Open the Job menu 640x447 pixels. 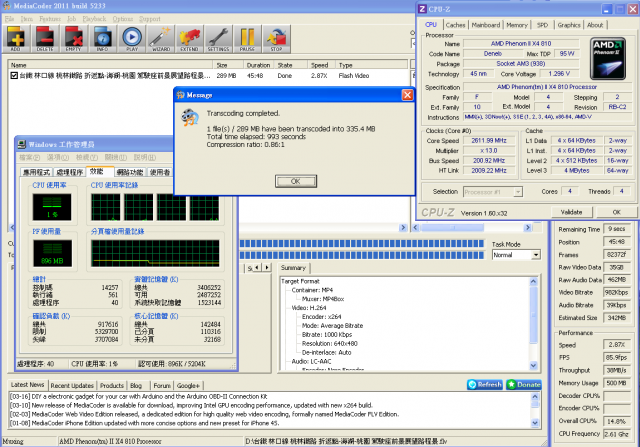click(71, 19)
